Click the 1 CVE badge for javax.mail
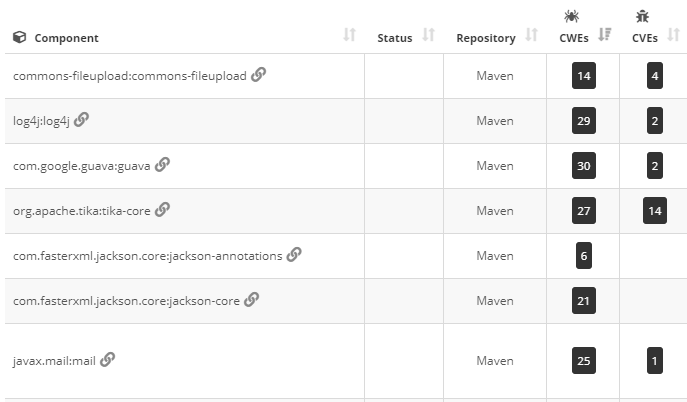Image resolution: width=687 pixels, height=402 pixels. point(655,360)
